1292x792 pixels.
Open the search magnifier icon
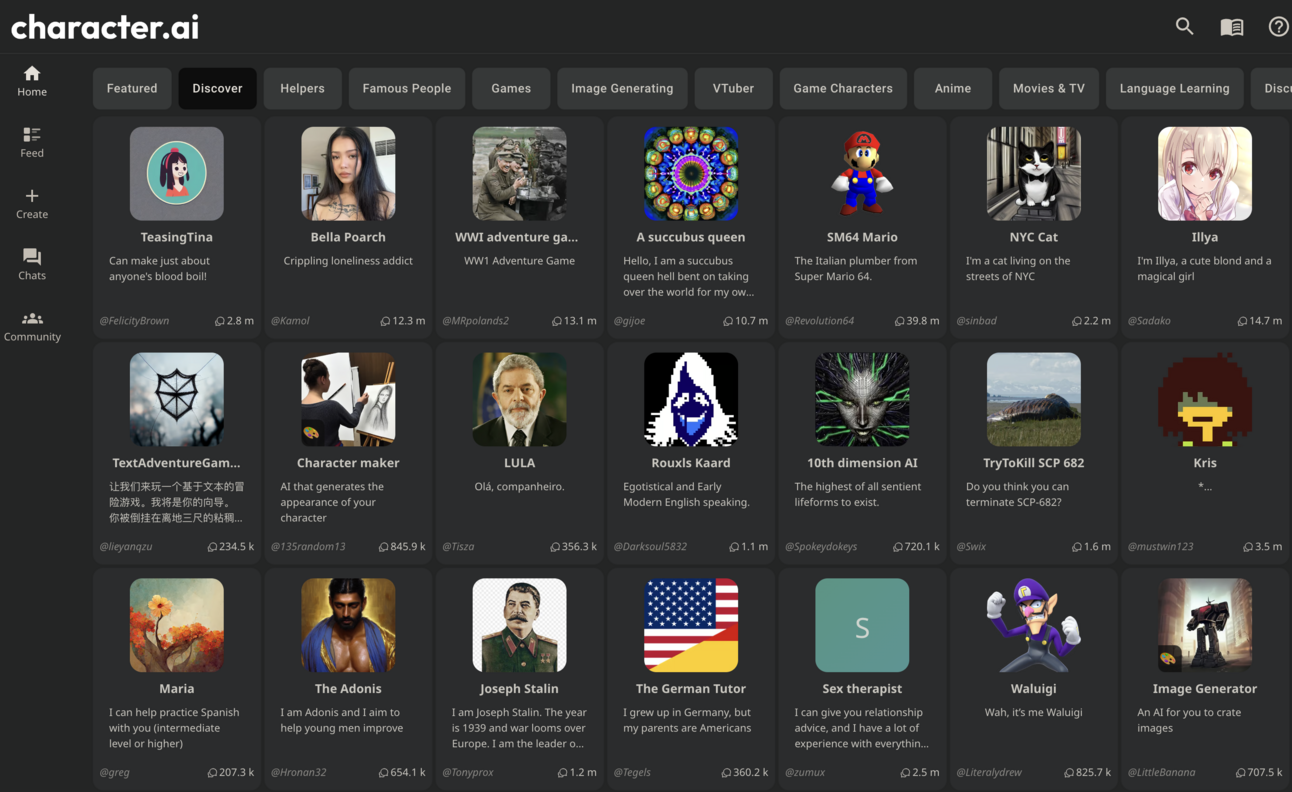pos(1184,27)
